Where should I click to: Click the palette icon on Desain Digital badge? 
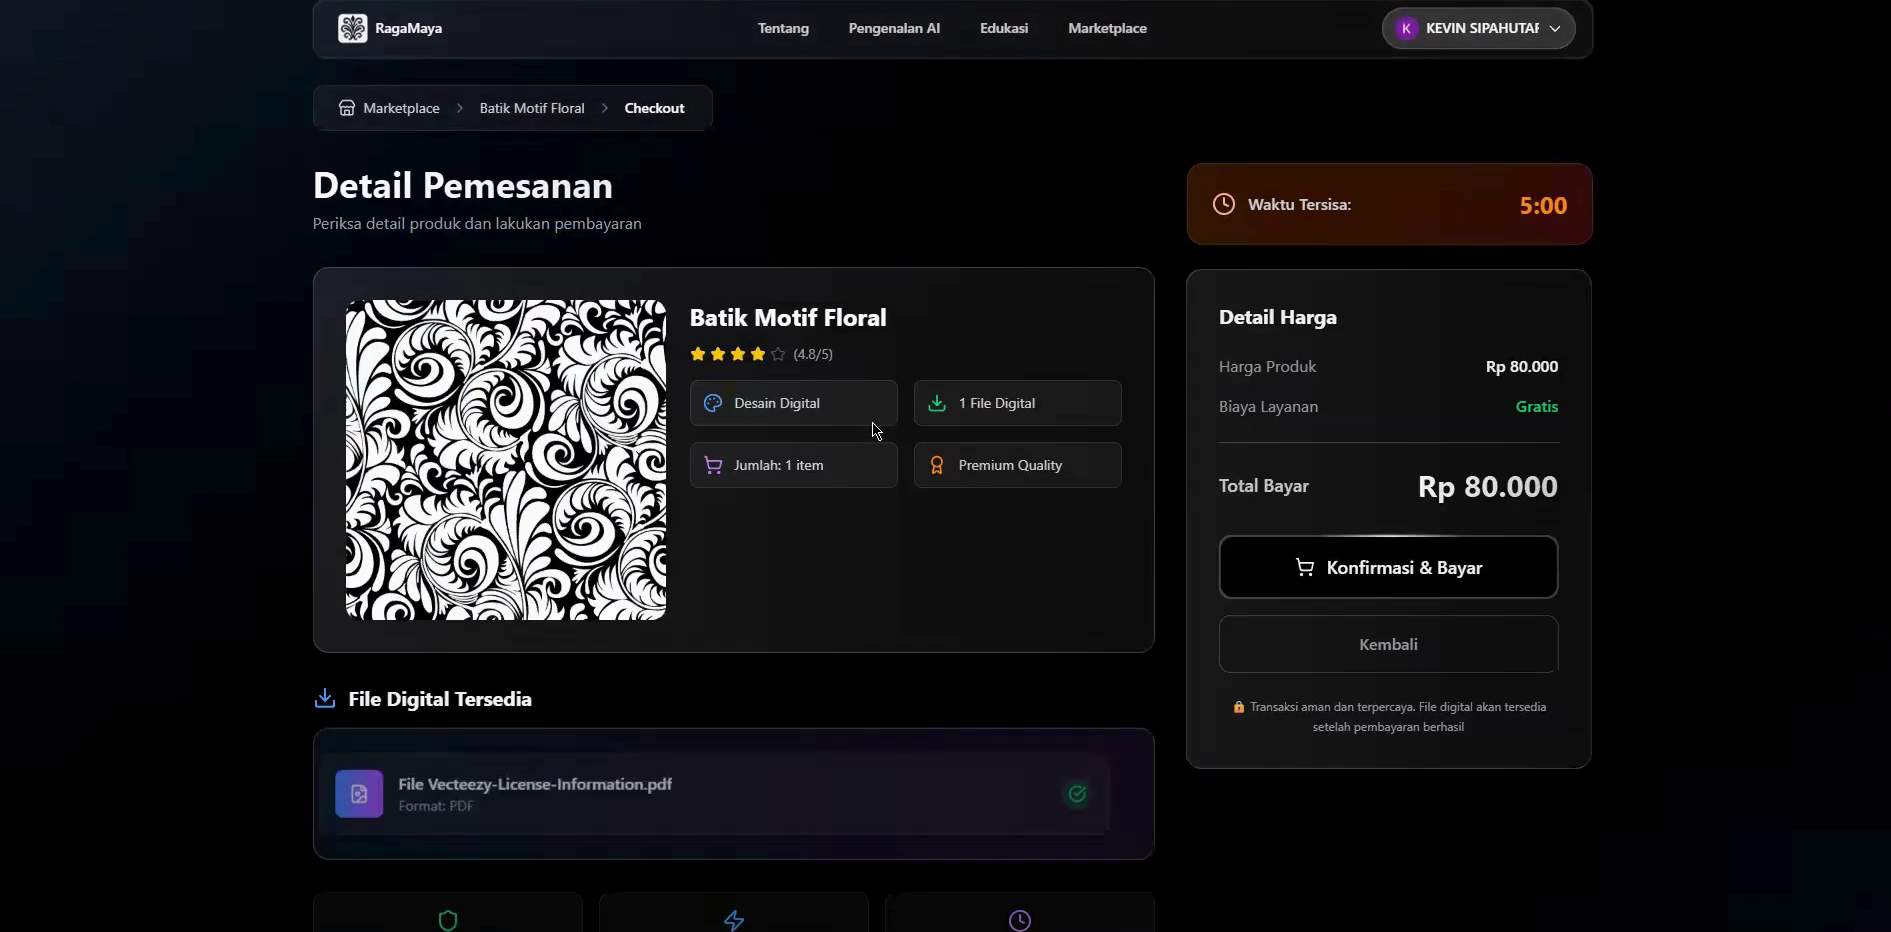click(x=712, y=402)
